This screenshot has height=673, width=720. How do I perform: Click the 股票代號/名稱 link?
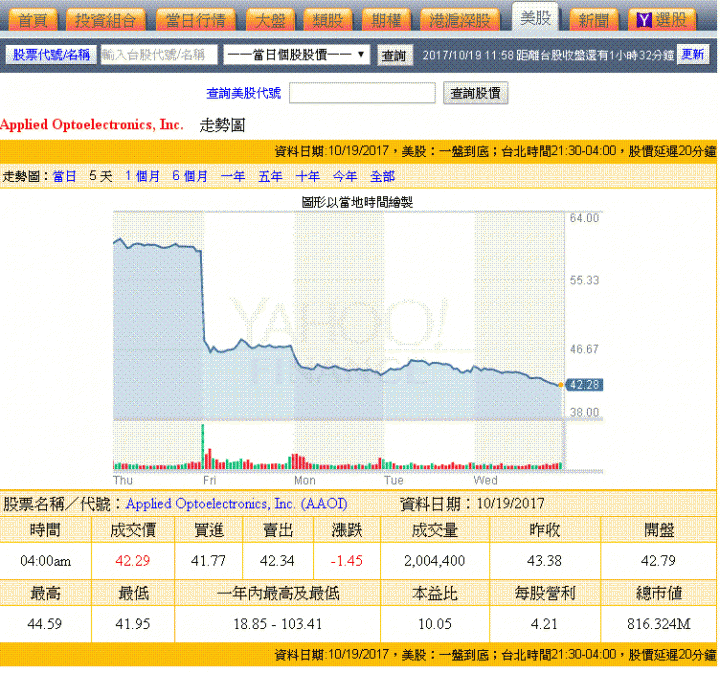[51, 55]
